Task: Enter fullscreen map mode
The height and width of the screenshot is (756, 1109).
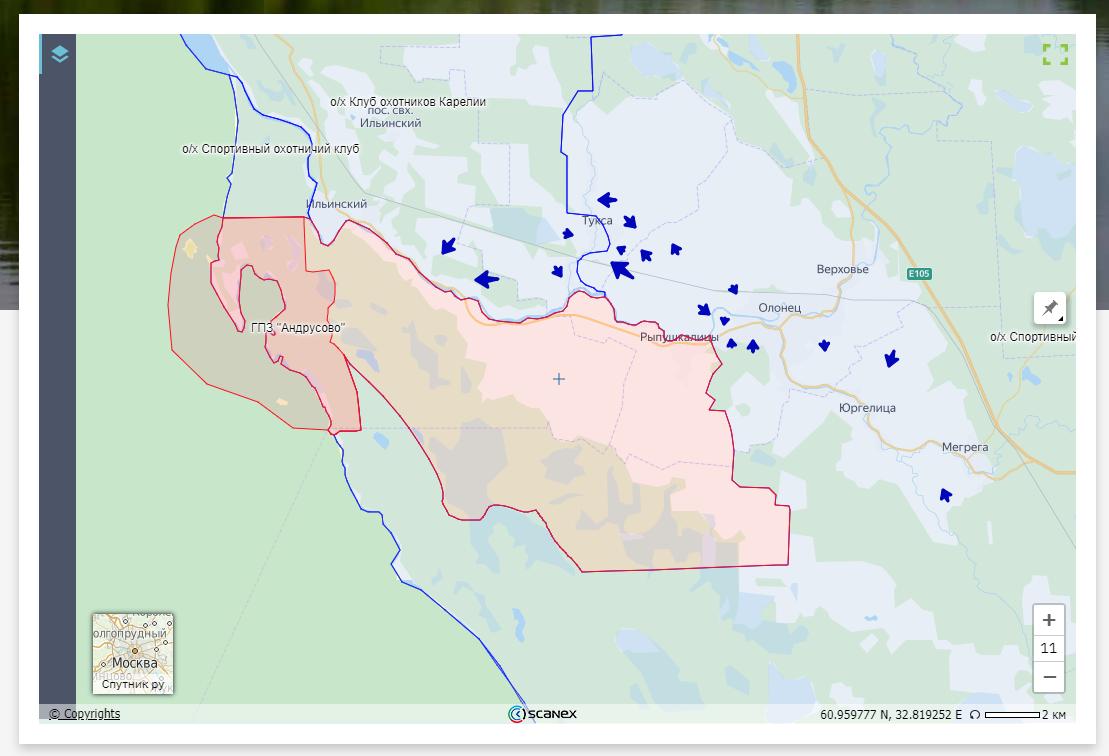Action: 1055,54
